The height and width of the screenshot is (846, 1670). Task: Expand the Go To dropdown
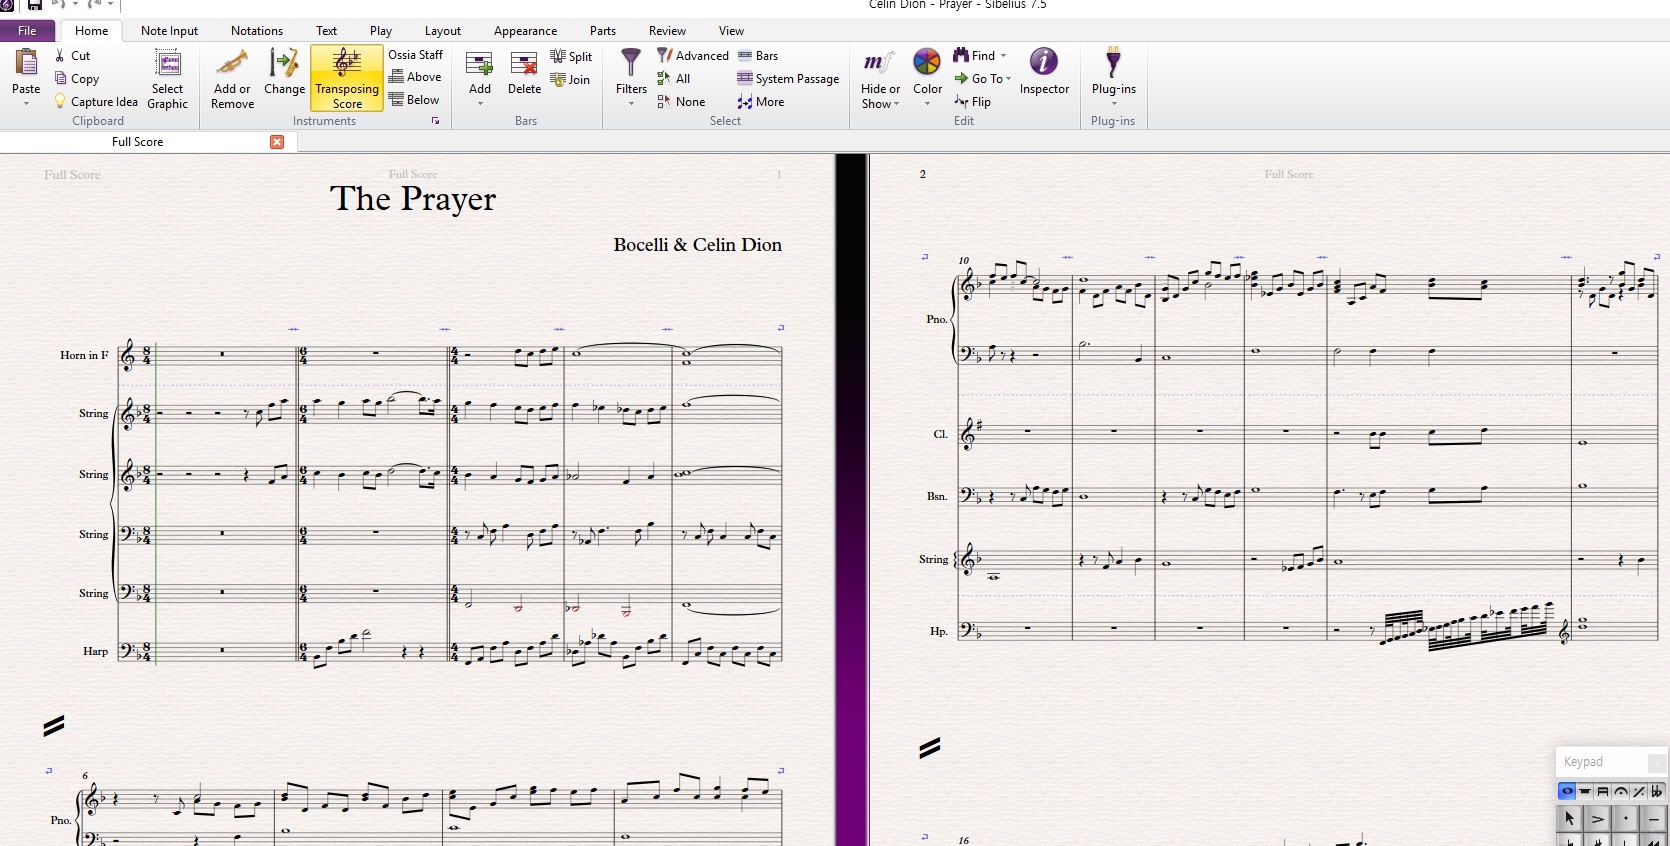coord(1008,79)
